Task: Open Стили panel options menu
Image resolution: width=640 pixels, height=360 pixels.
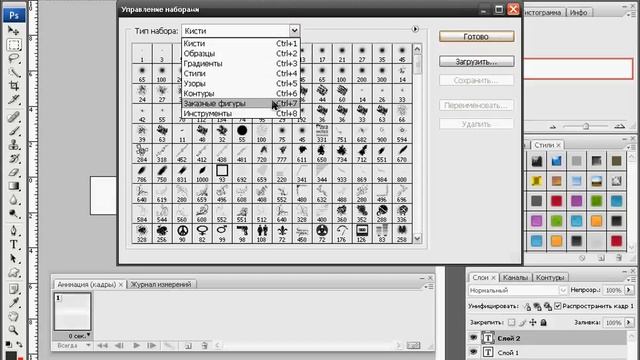Action: [632, 147]
